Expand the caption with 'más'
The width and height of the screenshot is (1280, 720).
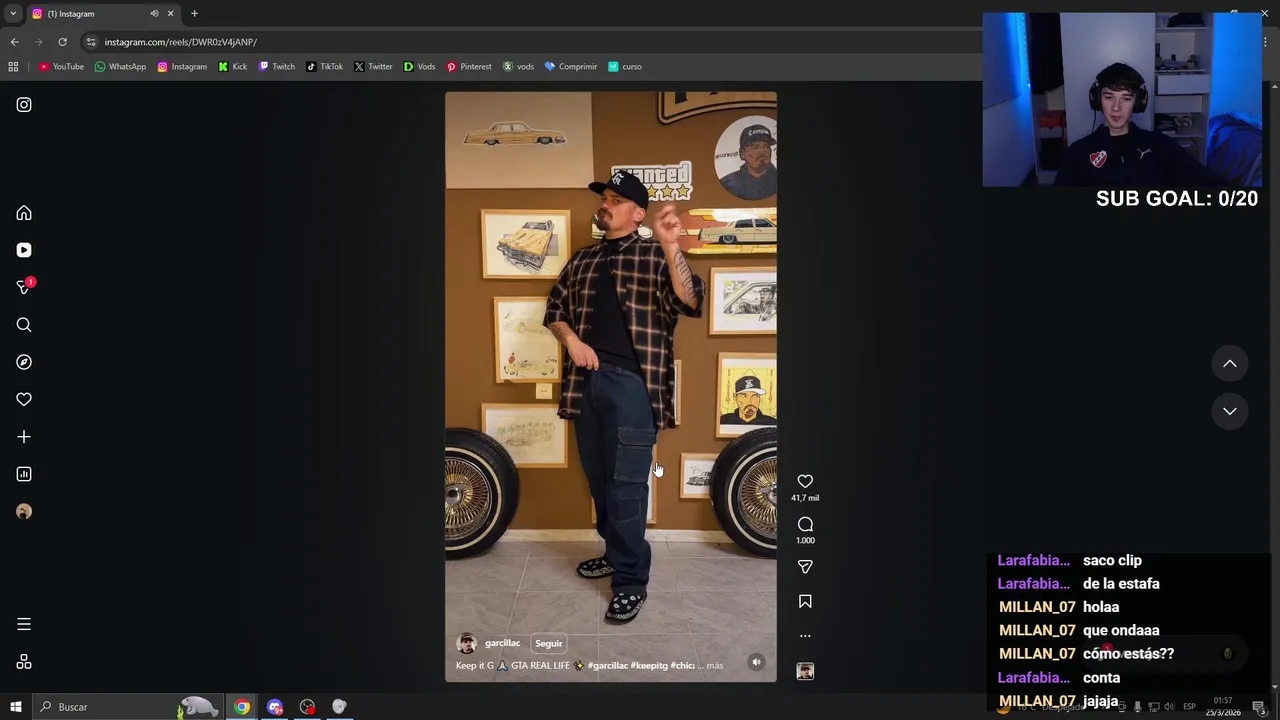[714, 665]
